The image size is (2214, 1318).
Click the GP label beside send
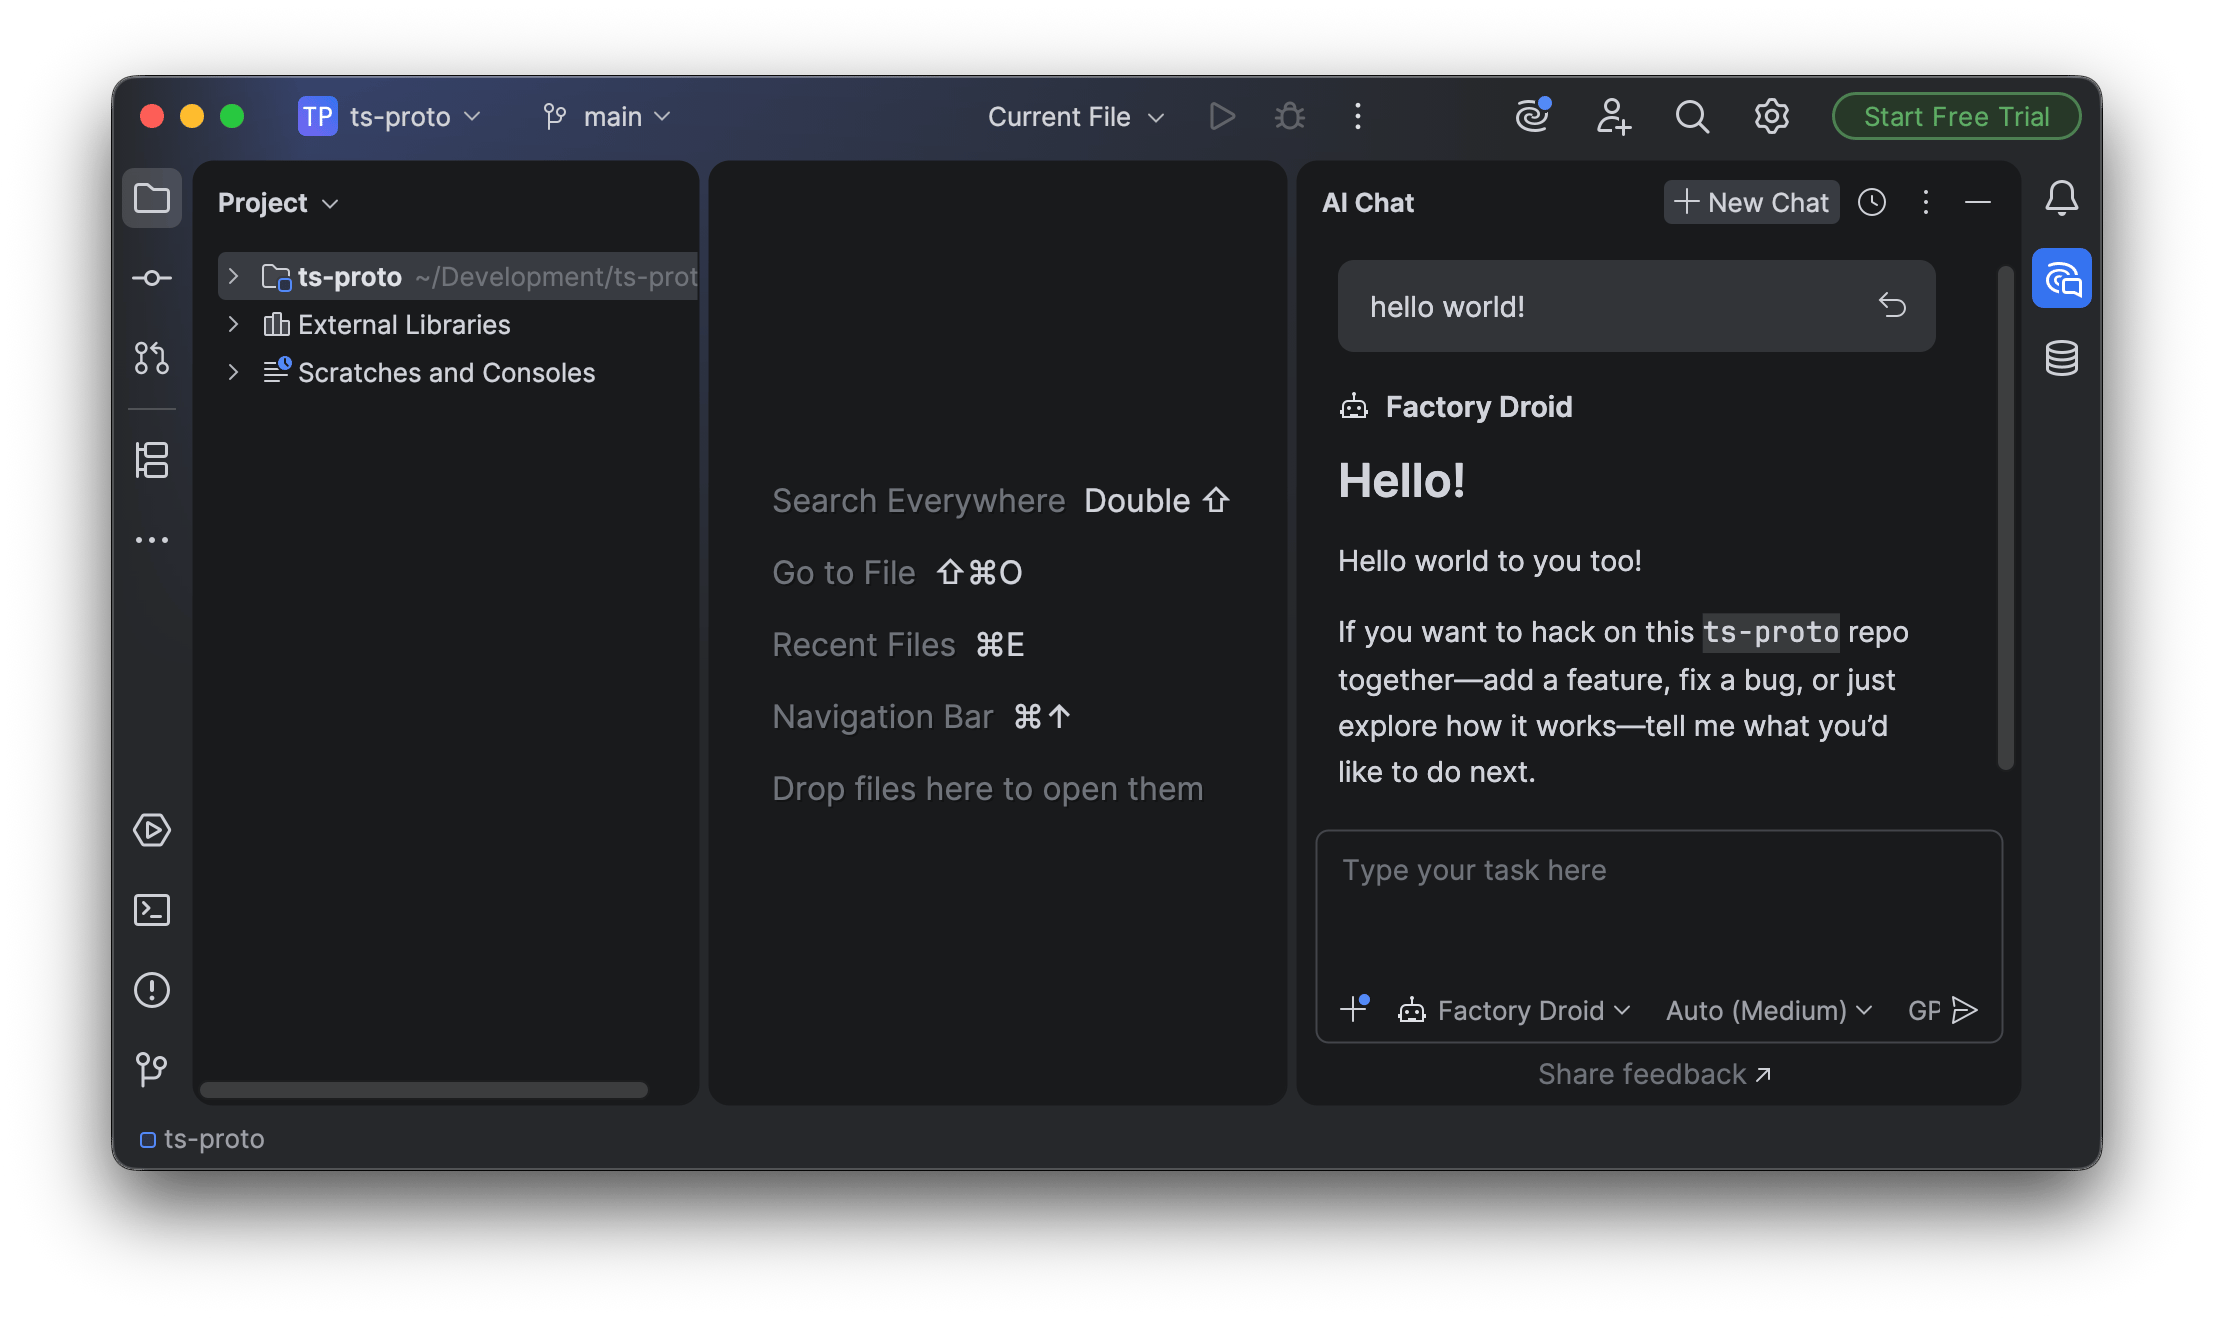[x=1924, y=1010]
